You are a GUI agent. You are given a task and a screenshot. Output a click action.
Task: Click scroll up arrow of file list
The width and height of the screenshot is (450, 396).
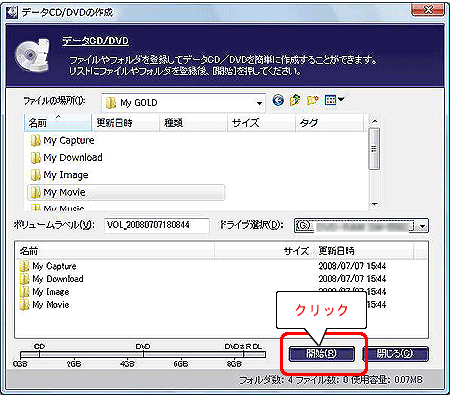(374, 121)
